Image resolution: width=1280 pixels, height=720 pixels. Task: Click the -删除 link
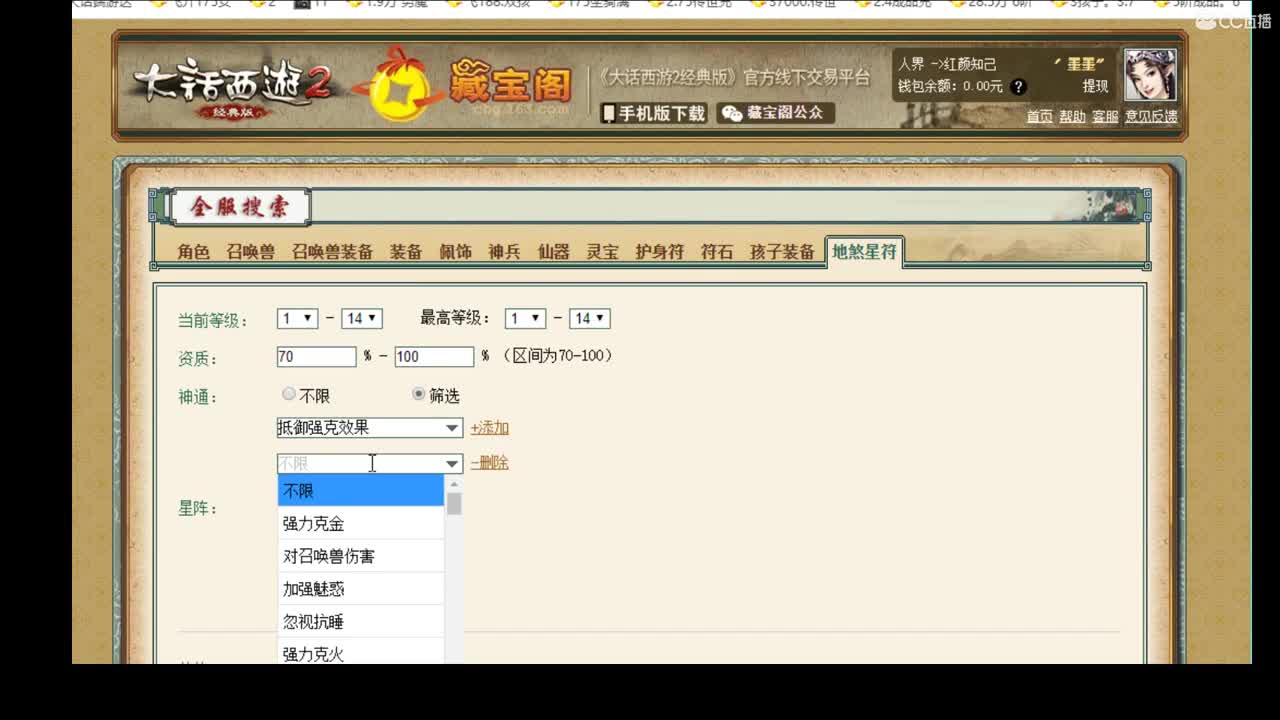click(x=490, y=463)
